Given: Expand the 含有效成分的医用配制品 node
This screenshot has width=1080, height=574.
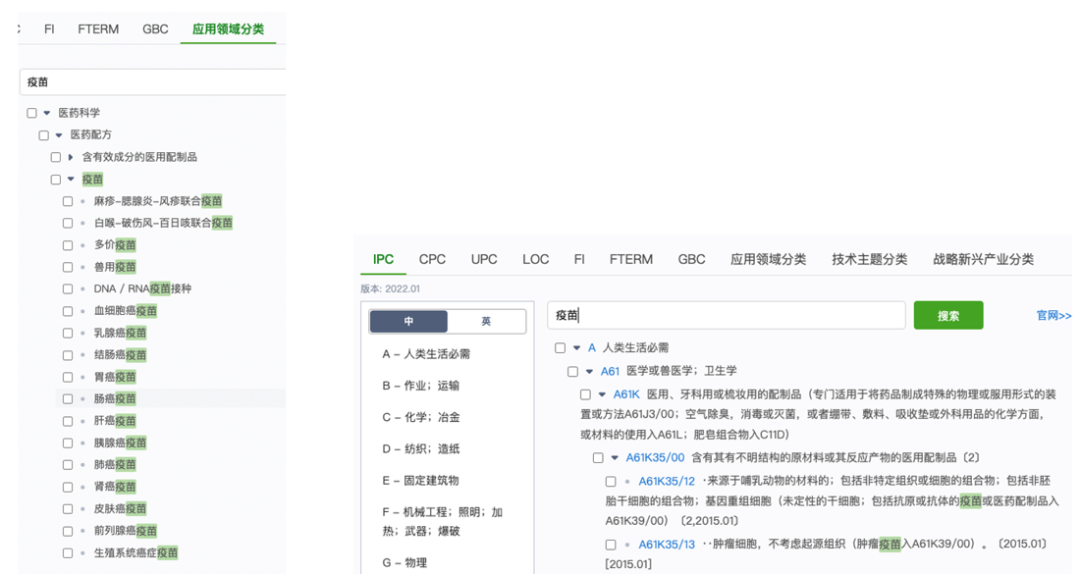Looking at the screenshot, I should point(70,157).
